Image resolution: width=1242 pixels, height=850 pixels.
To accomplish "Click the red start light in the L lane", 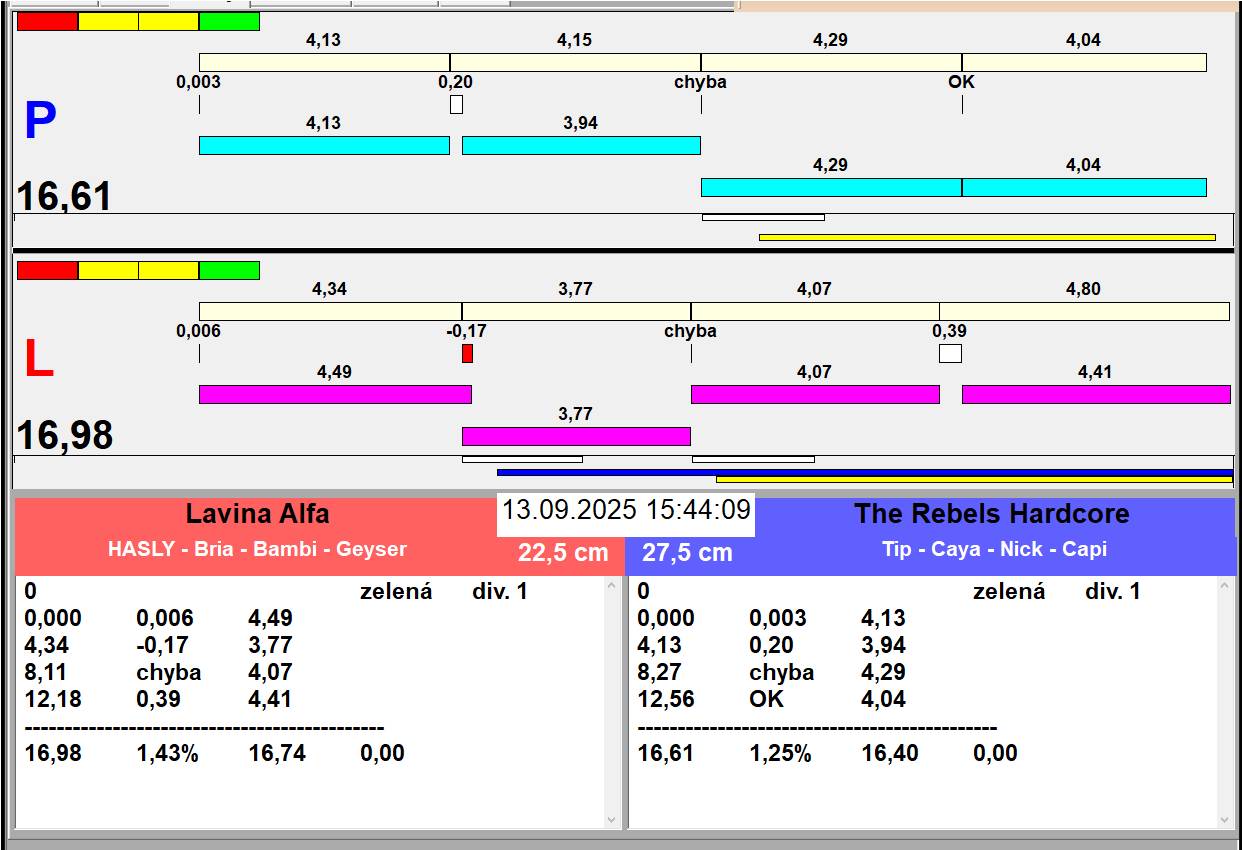I will click(48, 270).
